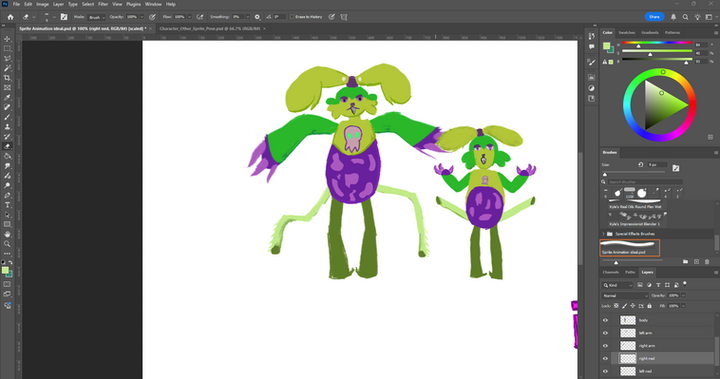Open the History panel icon
The height and width of the screenshot is (379, 720).
pyautogui.click(x=591, y=36)
